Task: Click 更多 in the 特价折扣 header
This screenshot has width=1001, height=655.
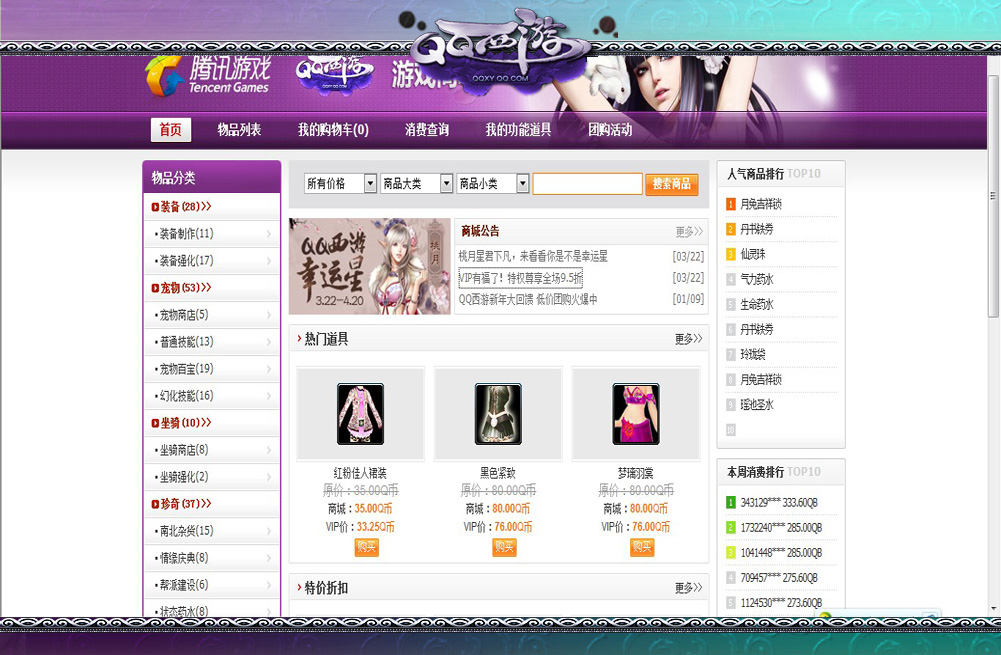Action: pyautogui.click(x=689, y=587)
